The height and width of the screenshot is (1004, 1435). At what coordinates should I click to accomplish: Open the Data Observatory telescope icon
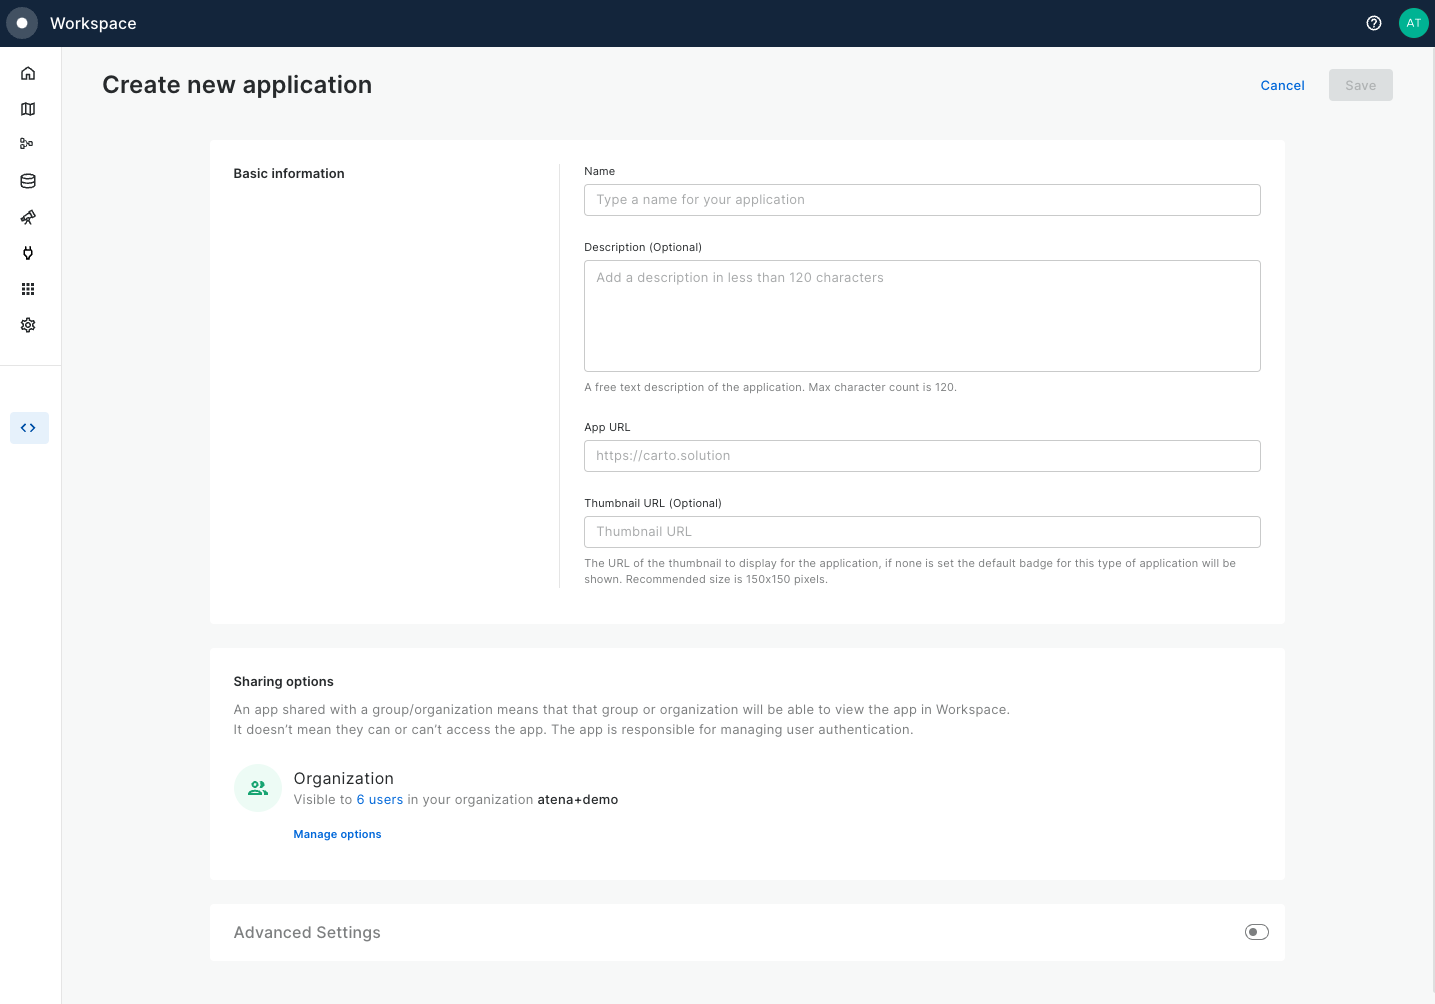28,217
